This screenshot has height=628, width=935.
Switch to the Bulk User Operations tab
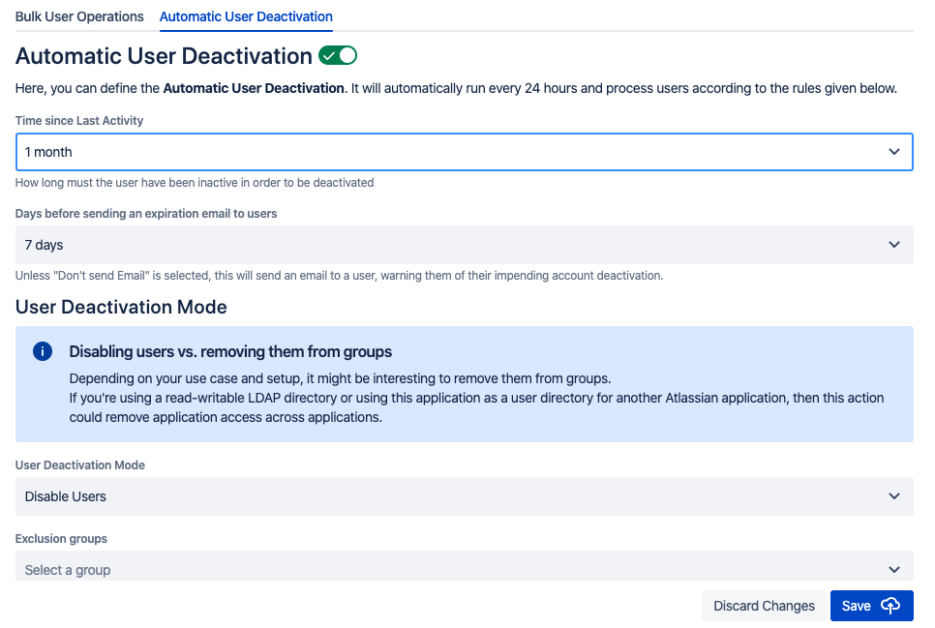click(x=79, y=17)
